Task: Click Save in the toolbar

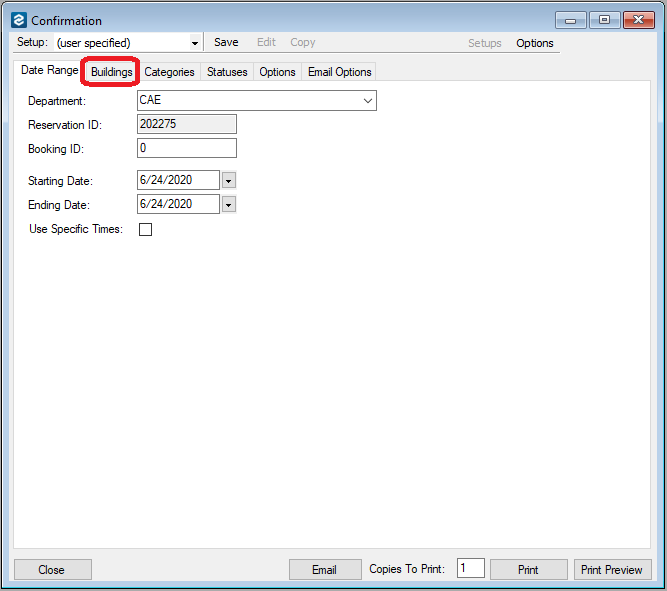Action: point(226,42)
